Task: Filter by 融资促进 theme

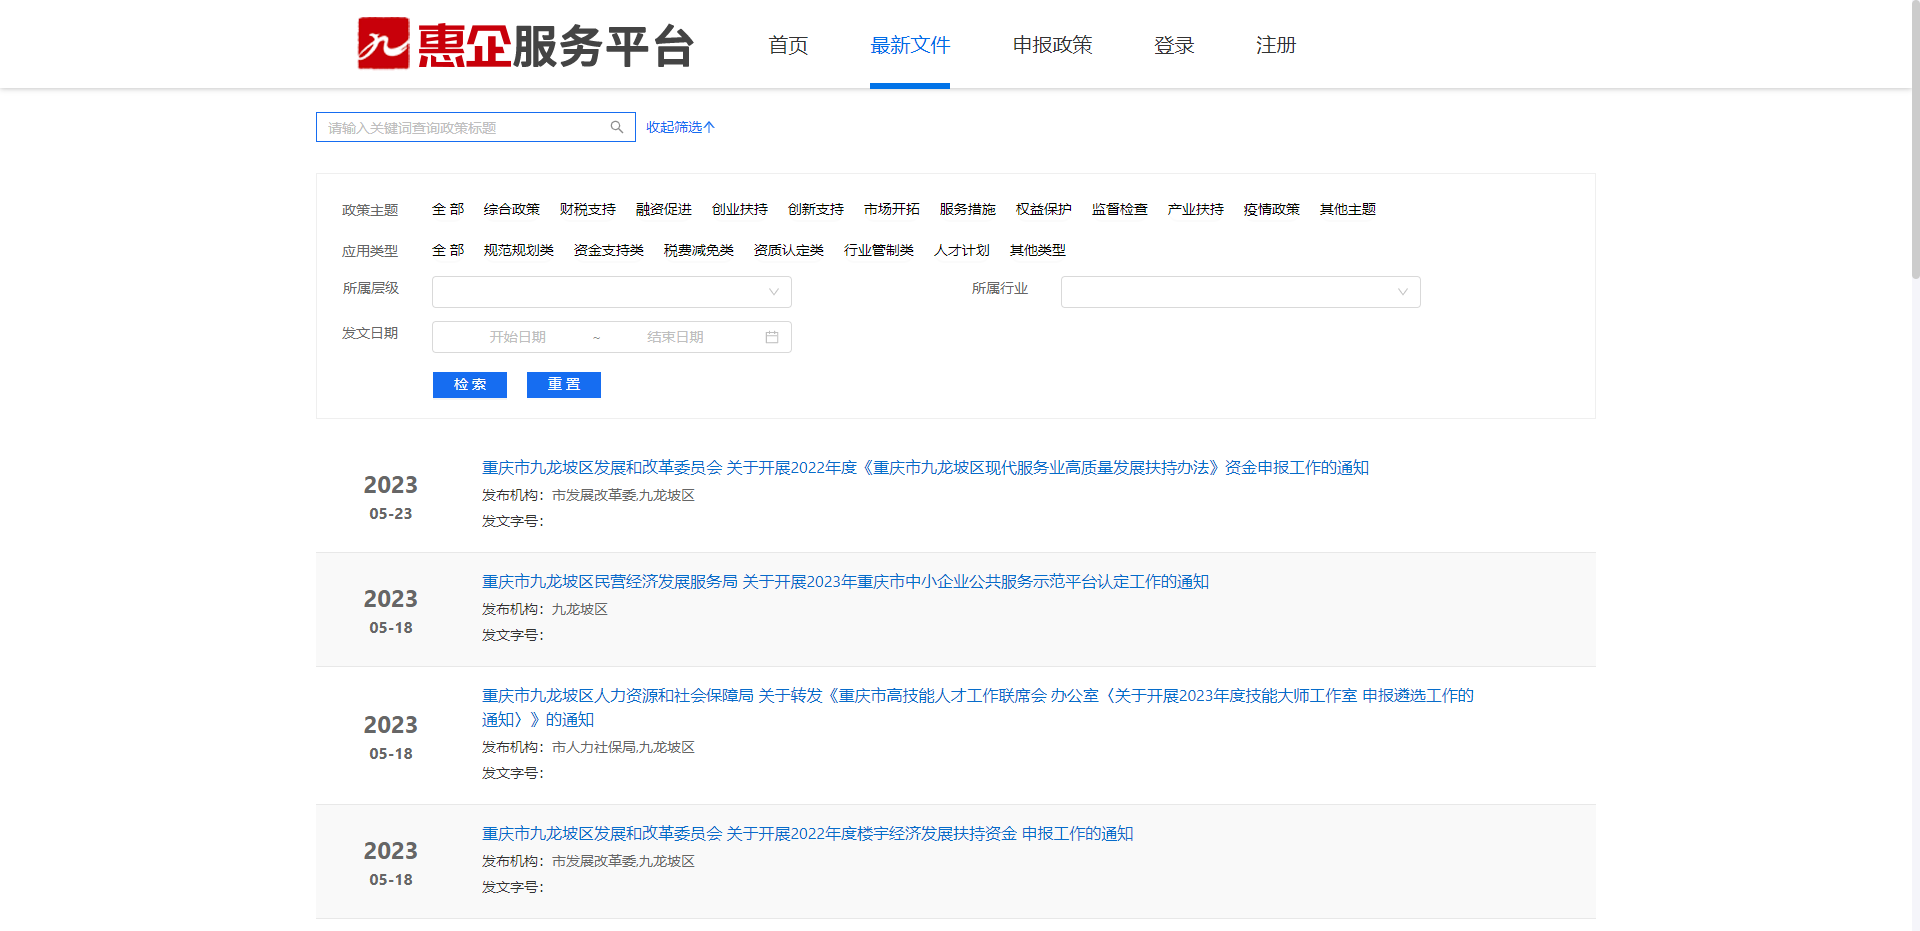Action: pos(664,209)
